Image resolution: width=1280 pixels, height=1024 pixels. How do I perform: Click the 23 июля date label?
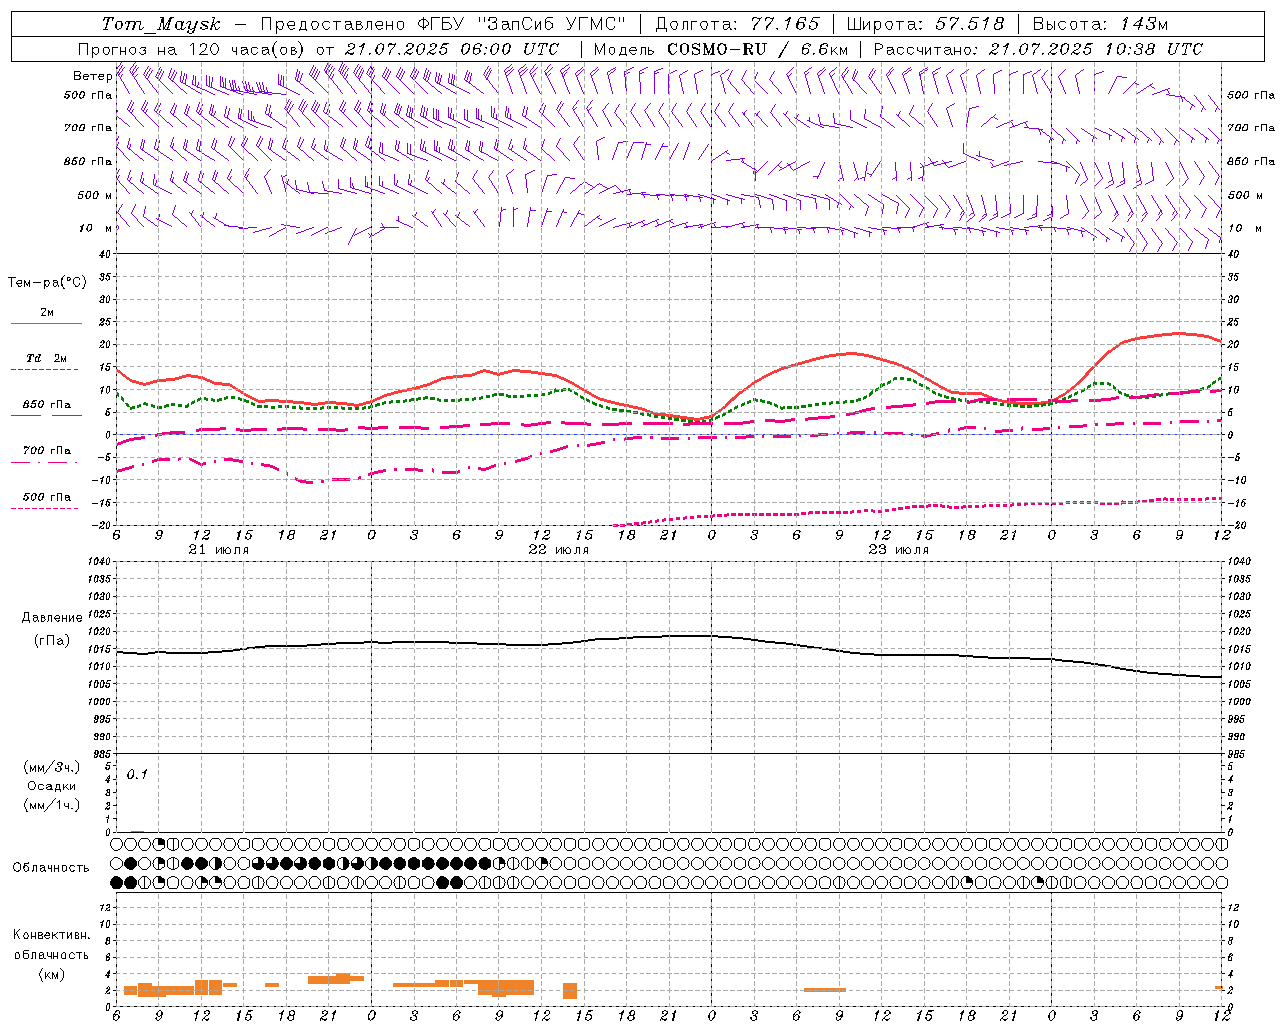(x=899, y=550)
